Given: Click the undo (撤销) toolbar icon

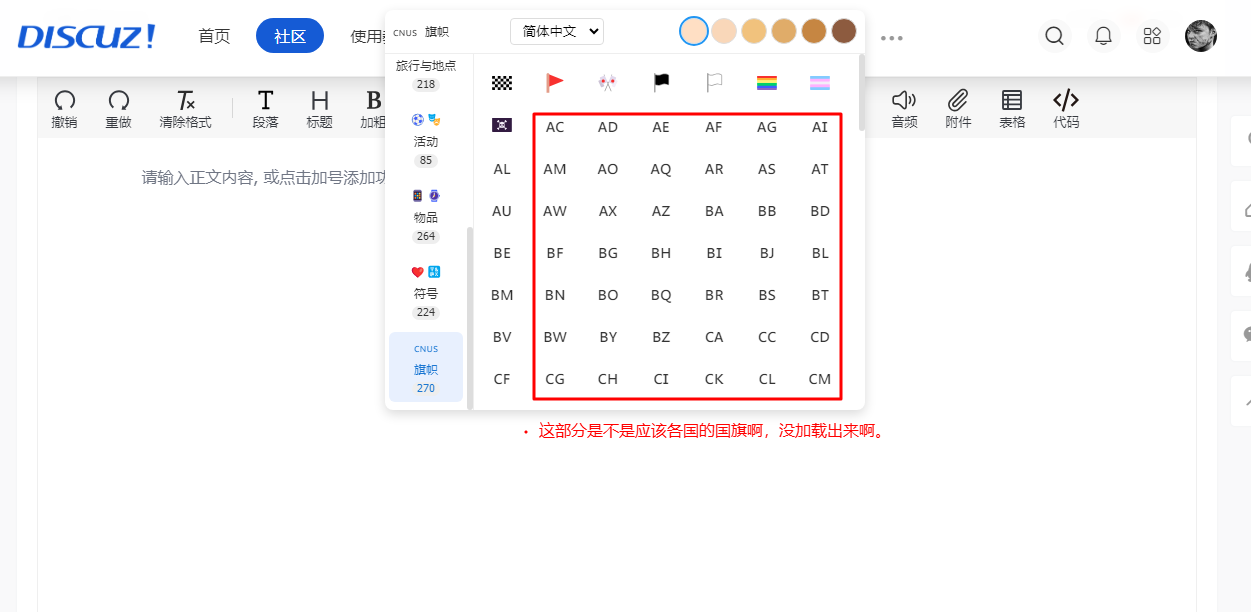Looking at the screenshot, I should pos(64,108).
